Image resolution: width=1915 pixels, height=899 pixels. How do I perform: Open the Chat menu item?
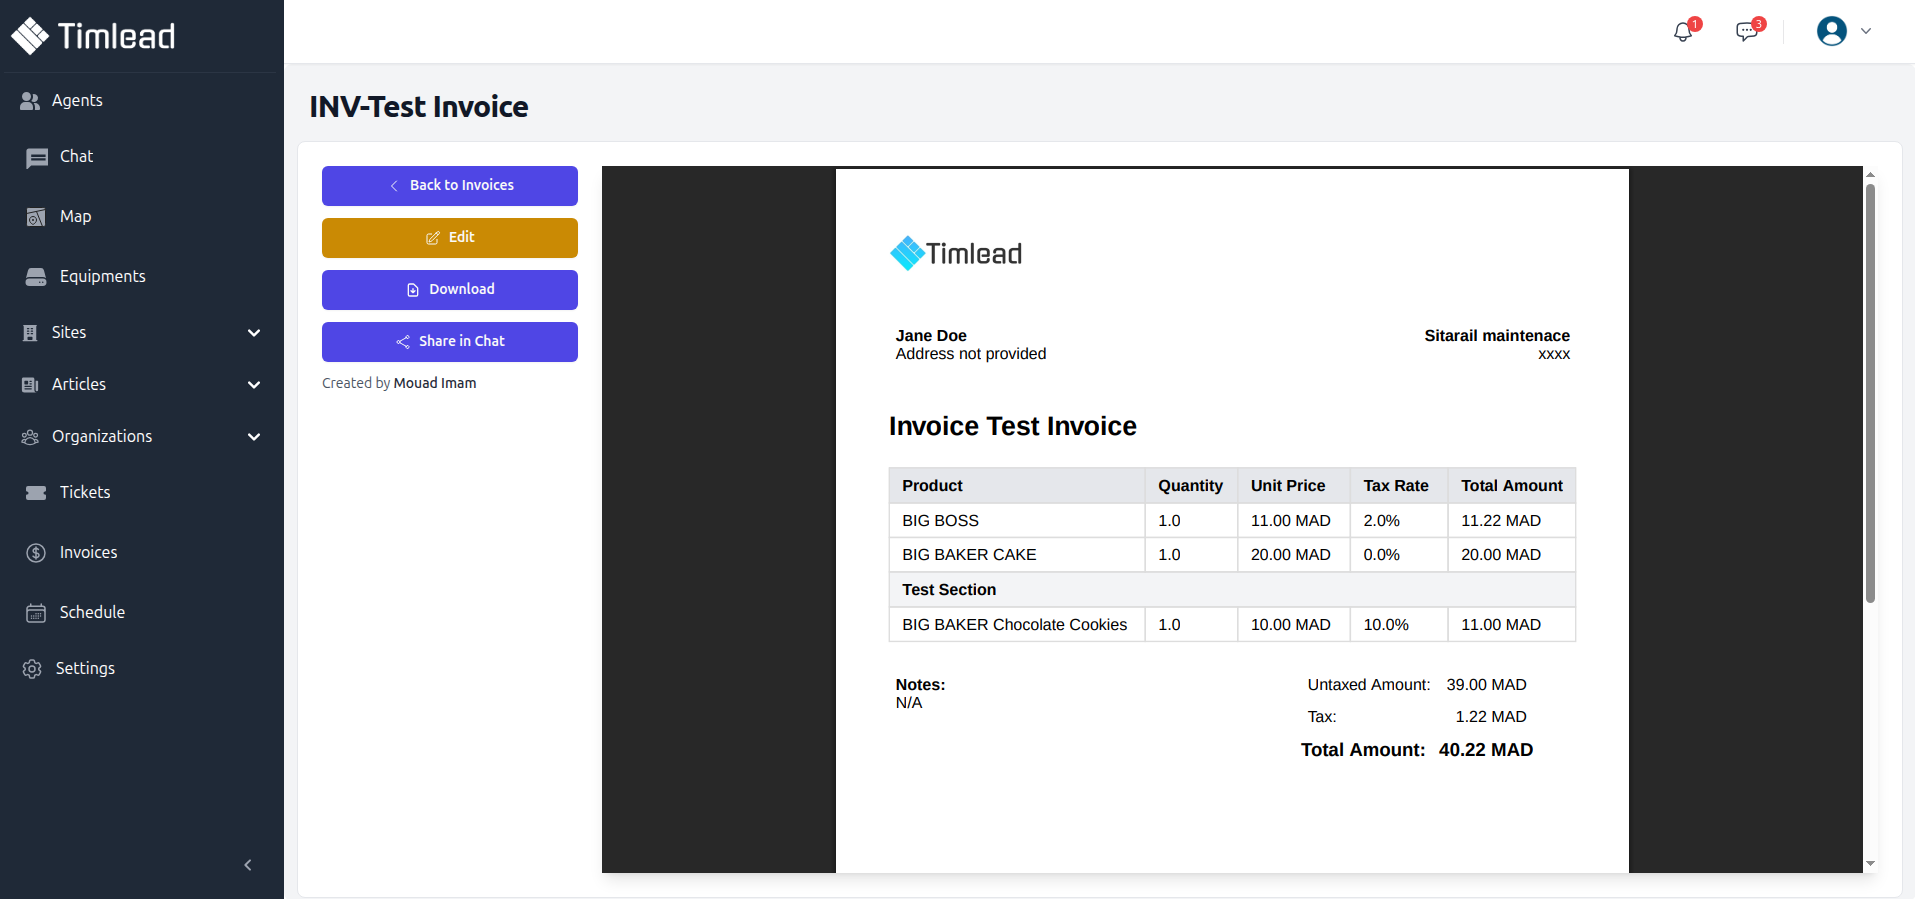click(76, 157)
